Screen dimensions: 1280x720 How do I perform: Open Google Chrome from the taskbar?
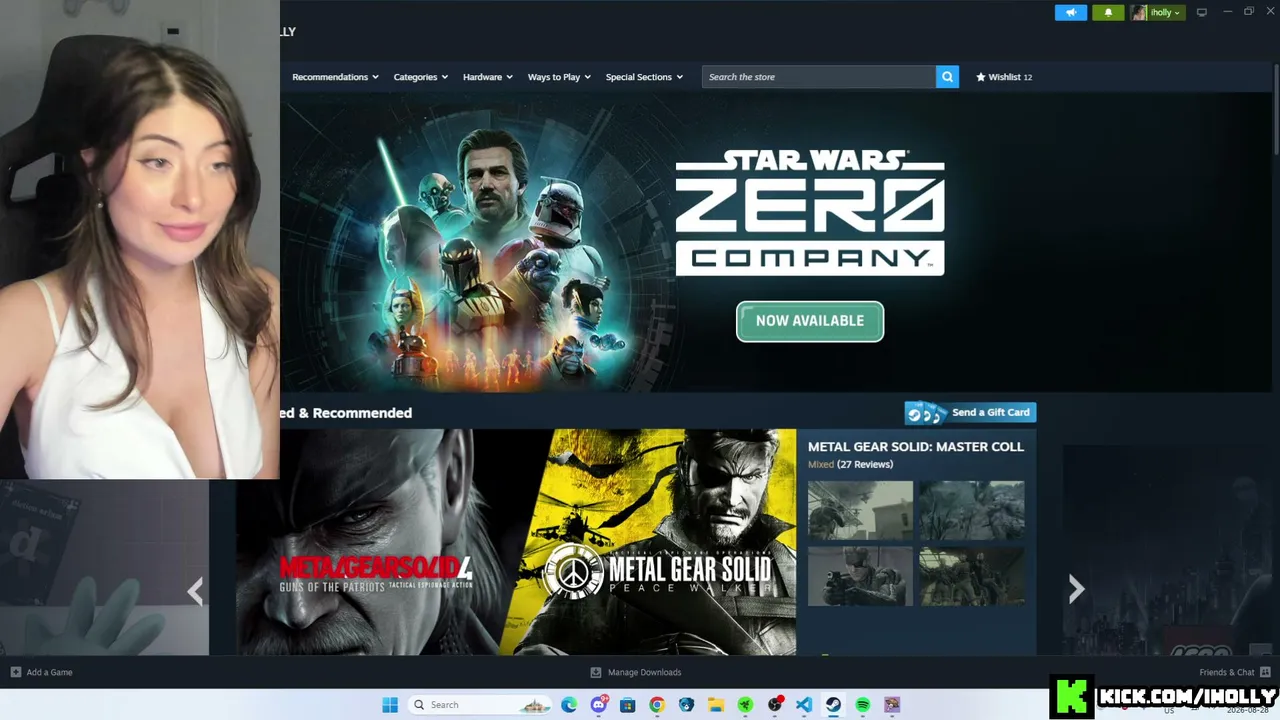tap(657, 705)
